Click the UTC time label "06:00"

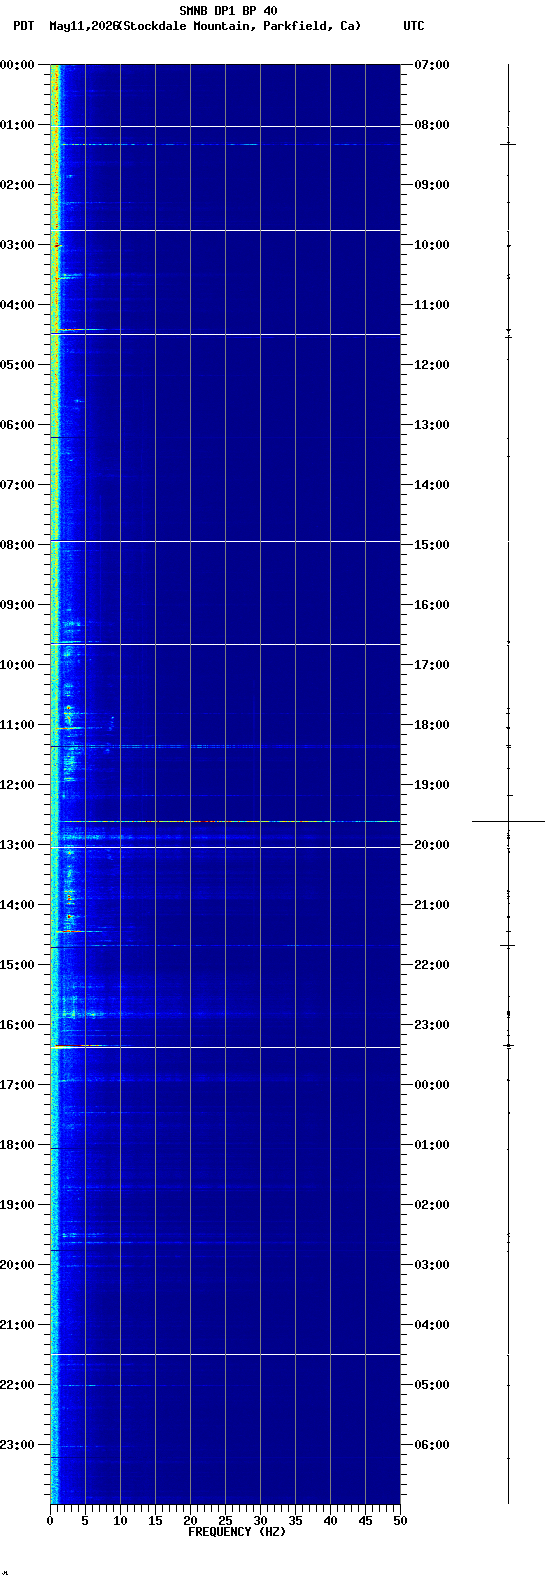432,1445
